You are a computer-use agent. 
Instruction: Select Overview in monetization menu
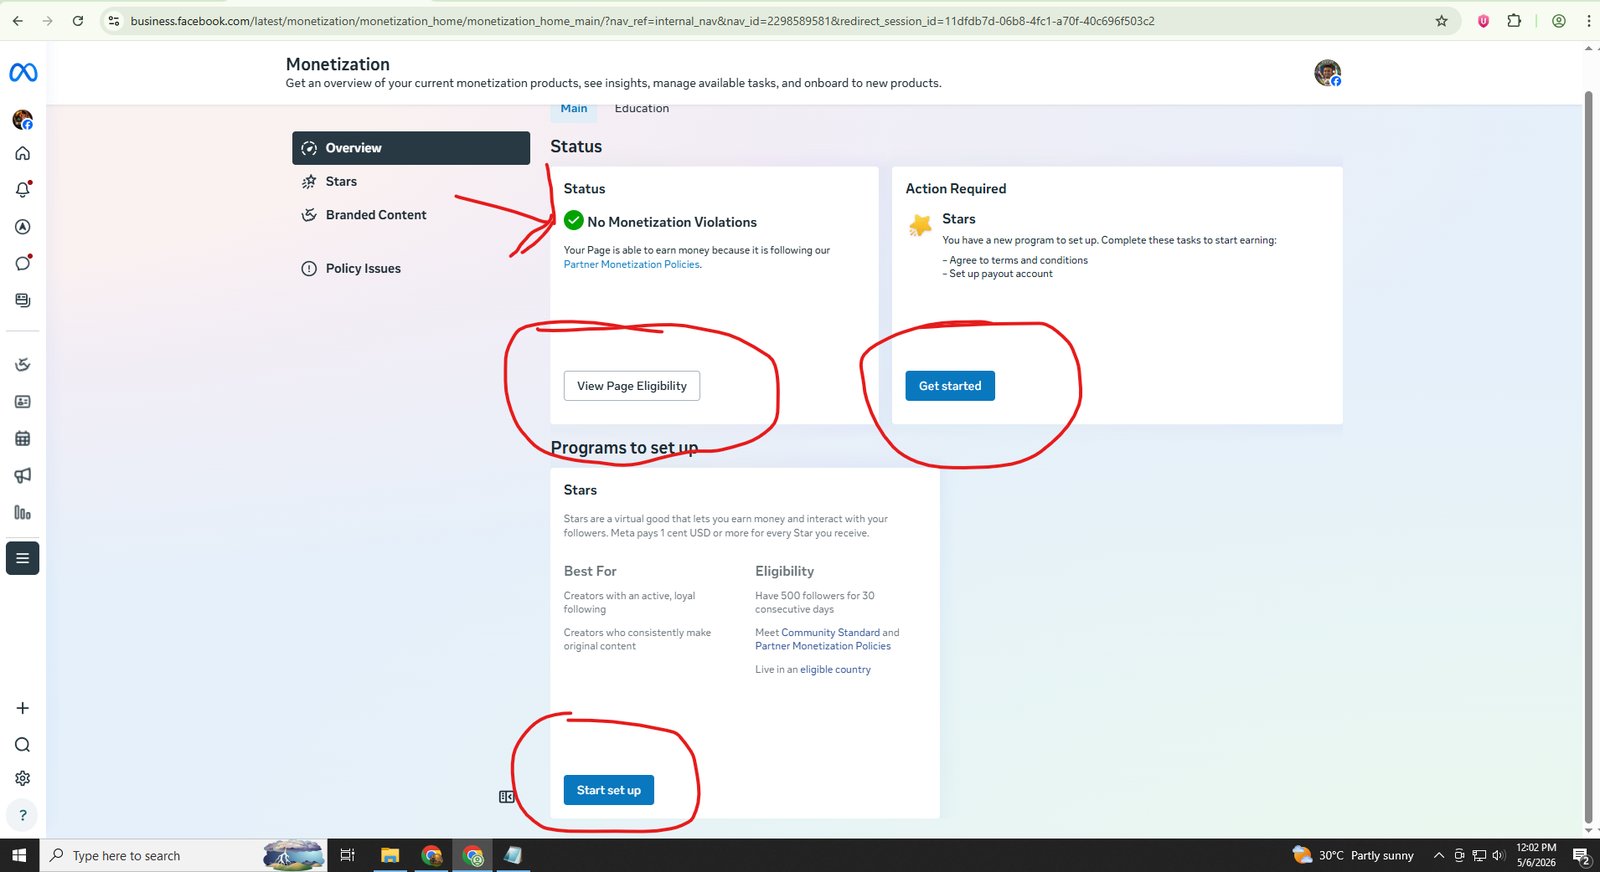pyautogui.click(x=411, y=148)
